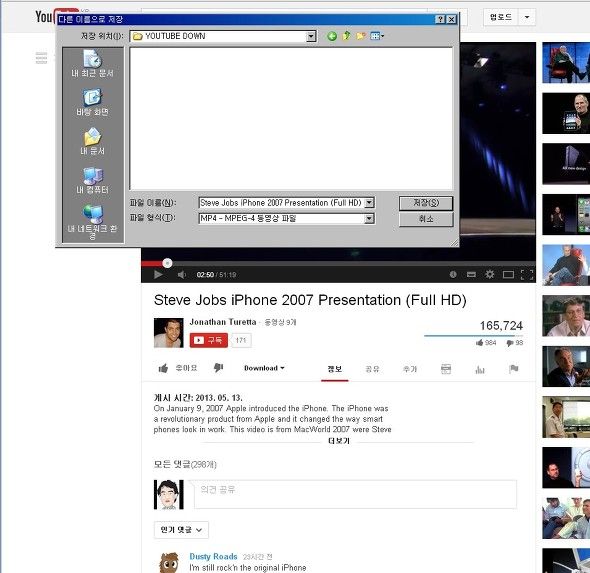Open YouTube guide hamburger menu icon
The width and height of the screenshot is (590, 573).
click(x=41, y=58)
